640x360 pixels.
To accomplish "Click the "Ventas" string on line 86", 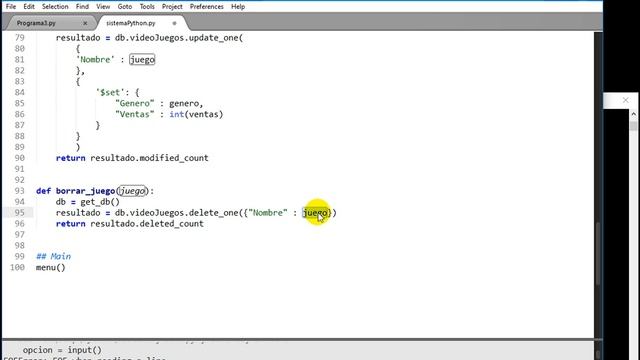I will pos(135,114).
